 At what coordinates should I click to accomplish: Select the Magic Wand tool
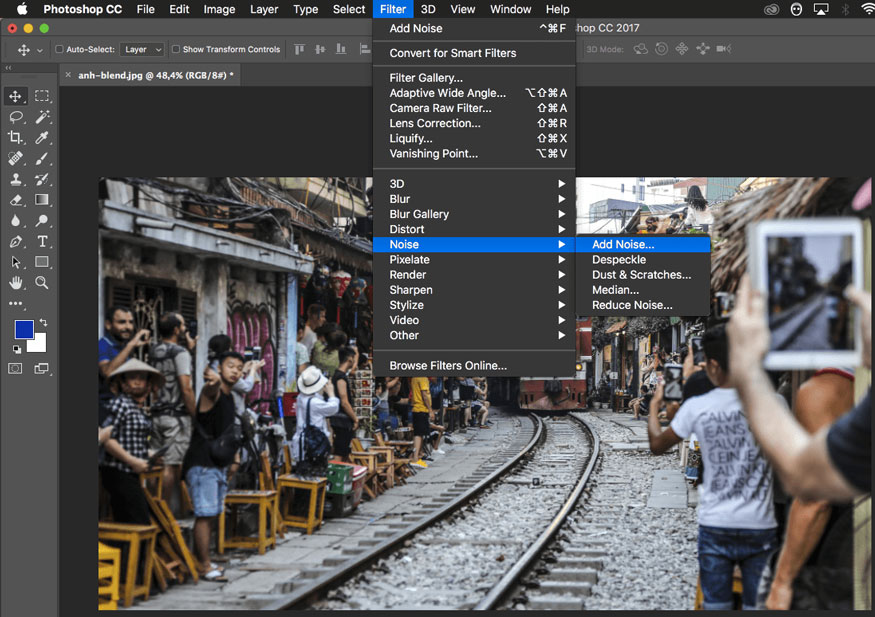coord(42,117)
